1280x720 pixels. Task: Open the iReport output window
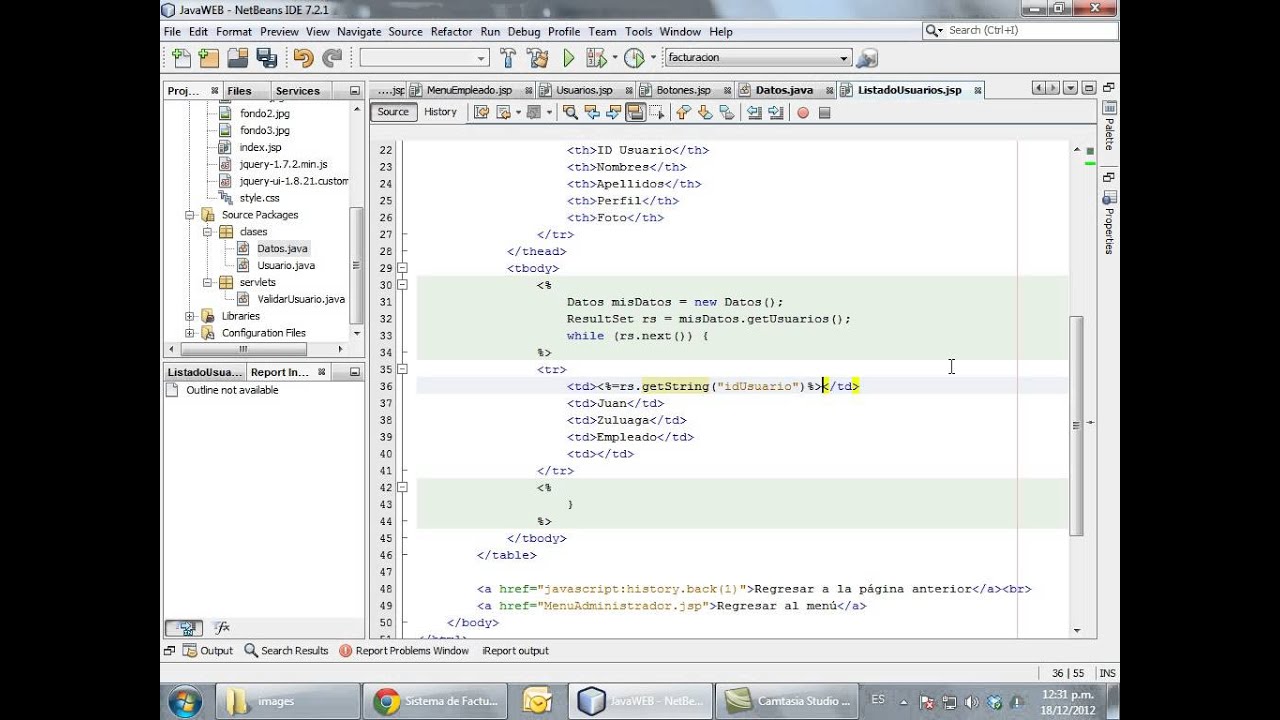click(x=515, y=651)
